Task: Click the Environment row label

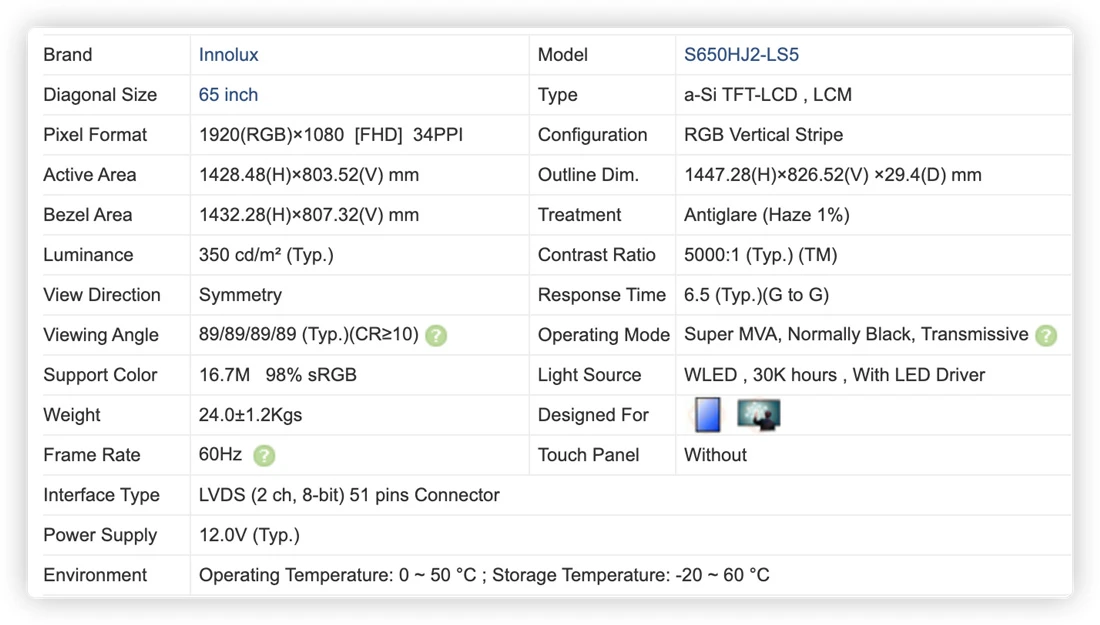Action: point(95,574)
